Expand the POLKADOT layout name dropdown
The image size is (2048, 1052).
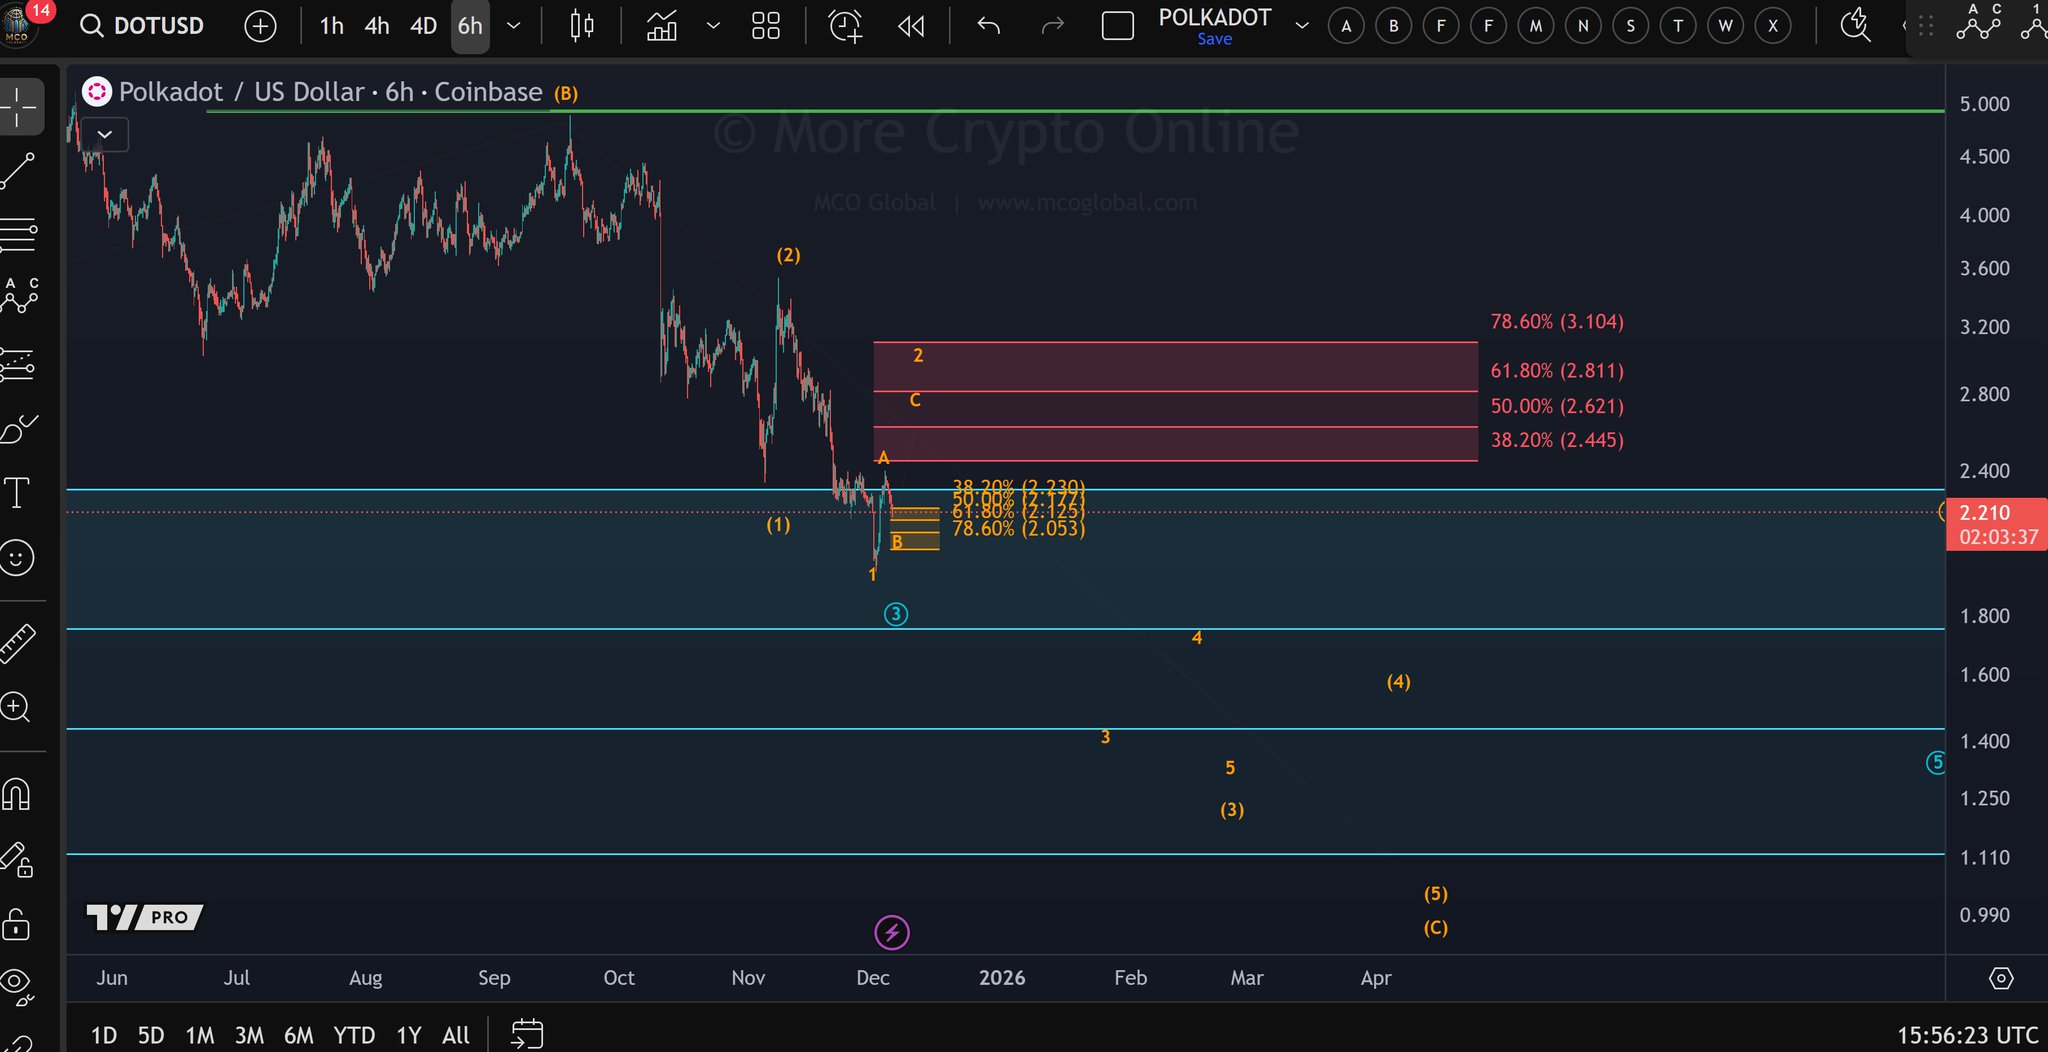[1301, 26]
